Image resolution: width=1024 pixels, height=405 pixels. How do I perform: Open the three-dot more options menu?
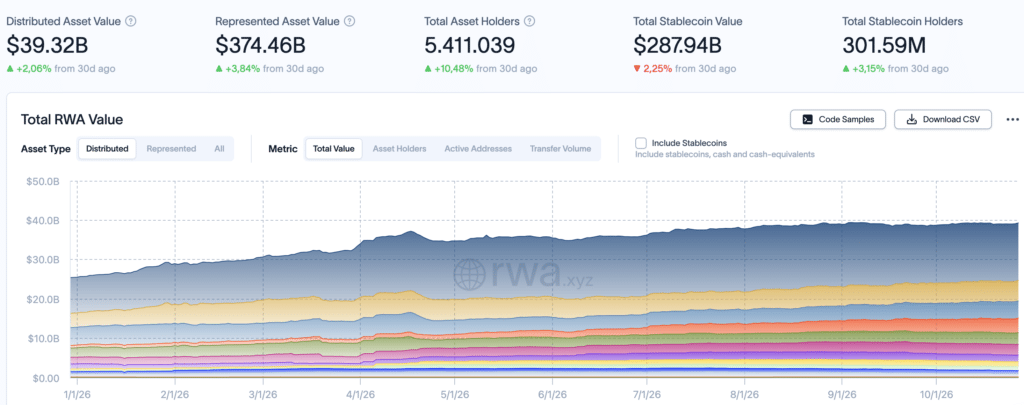[x=1012, y=120]
